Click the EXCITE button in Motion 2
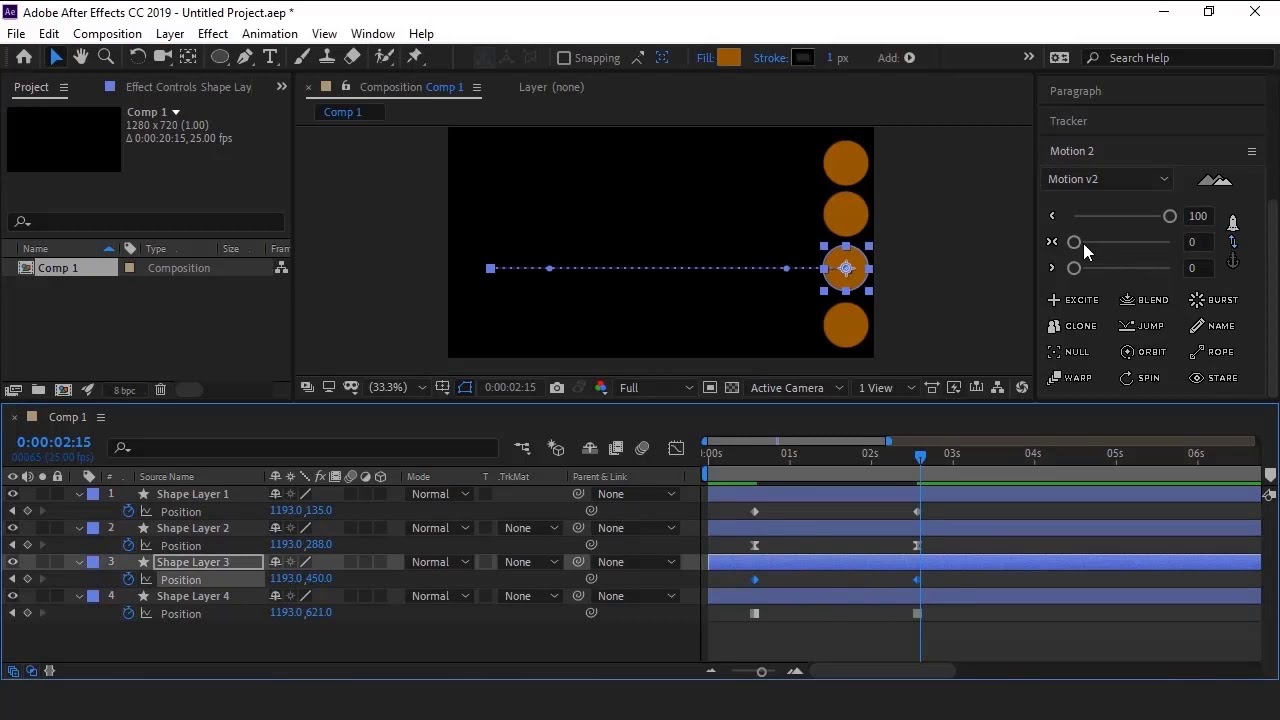 click(1073, 300)
